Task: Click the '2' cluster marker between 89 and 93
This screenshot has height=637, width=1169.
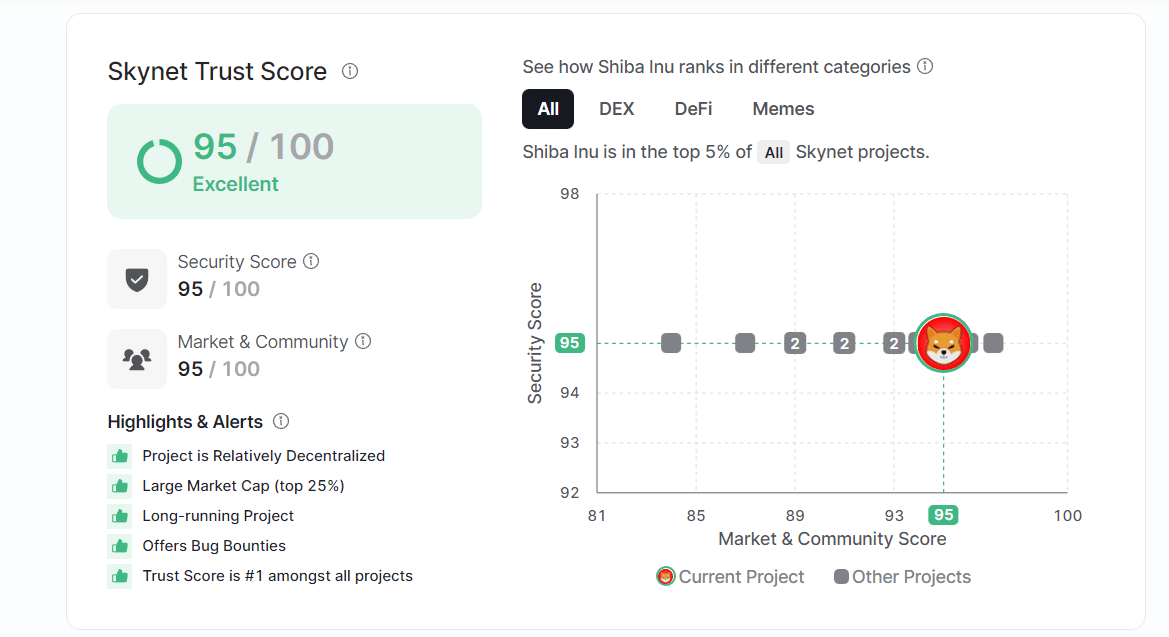Action: click(x=844, y=343)
